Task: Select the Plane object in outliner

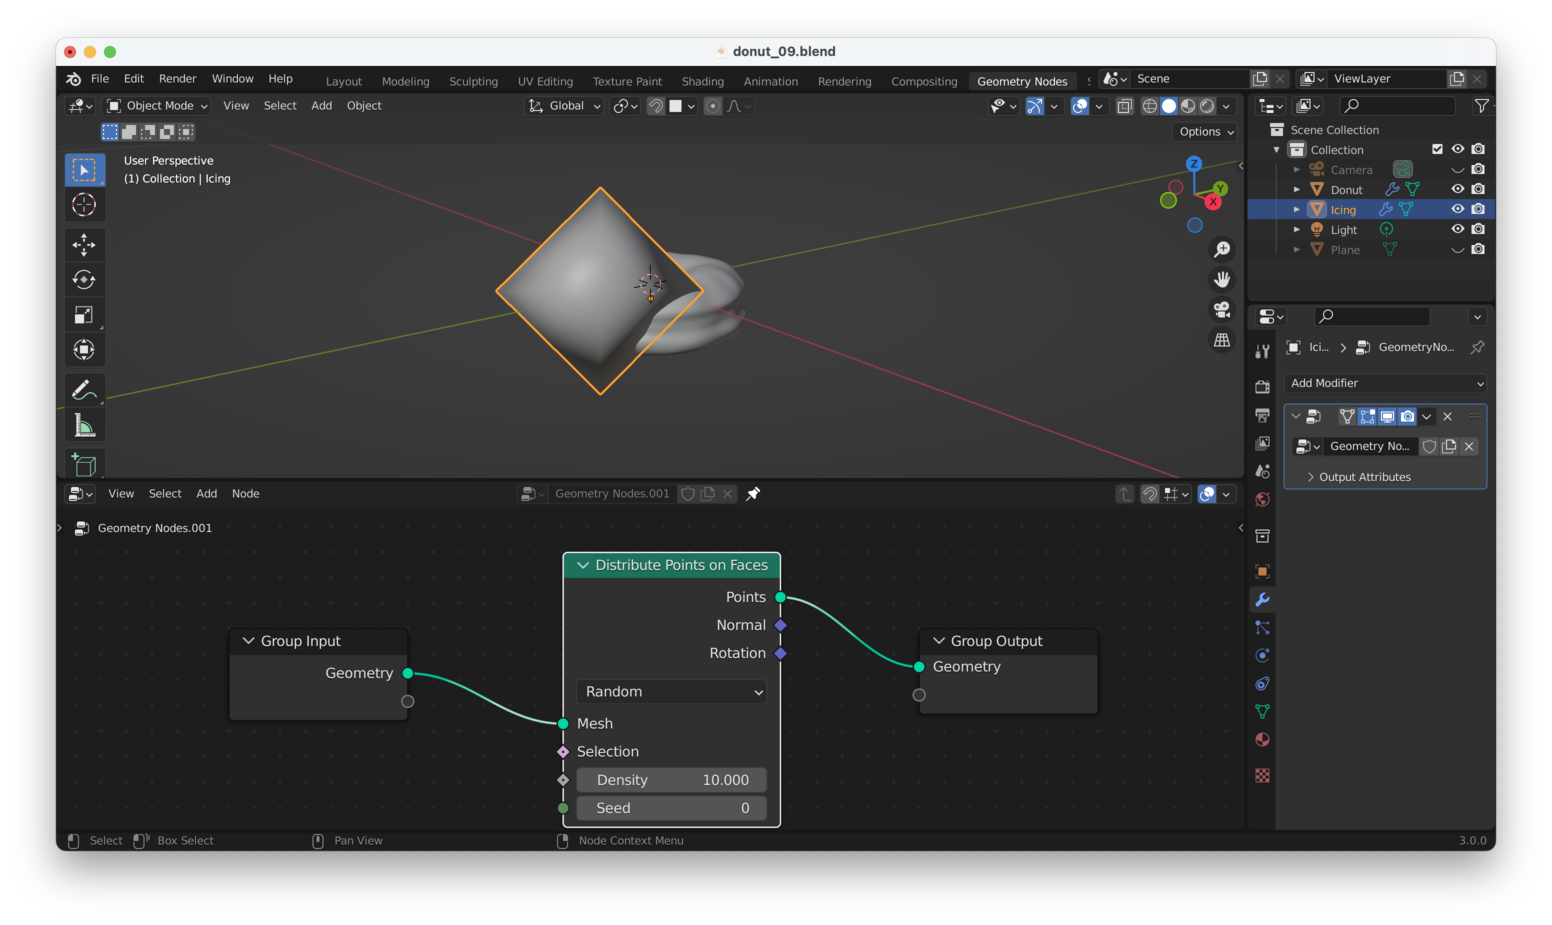Action: click(1344, 250)
